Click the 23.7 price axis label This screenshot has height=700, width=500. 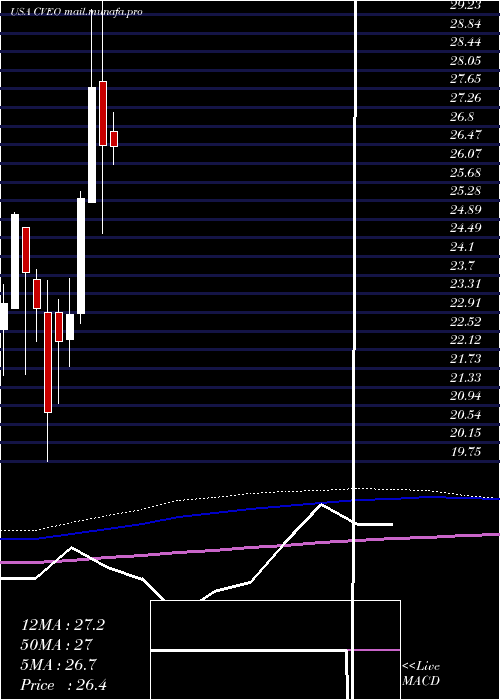click(462, 265)
